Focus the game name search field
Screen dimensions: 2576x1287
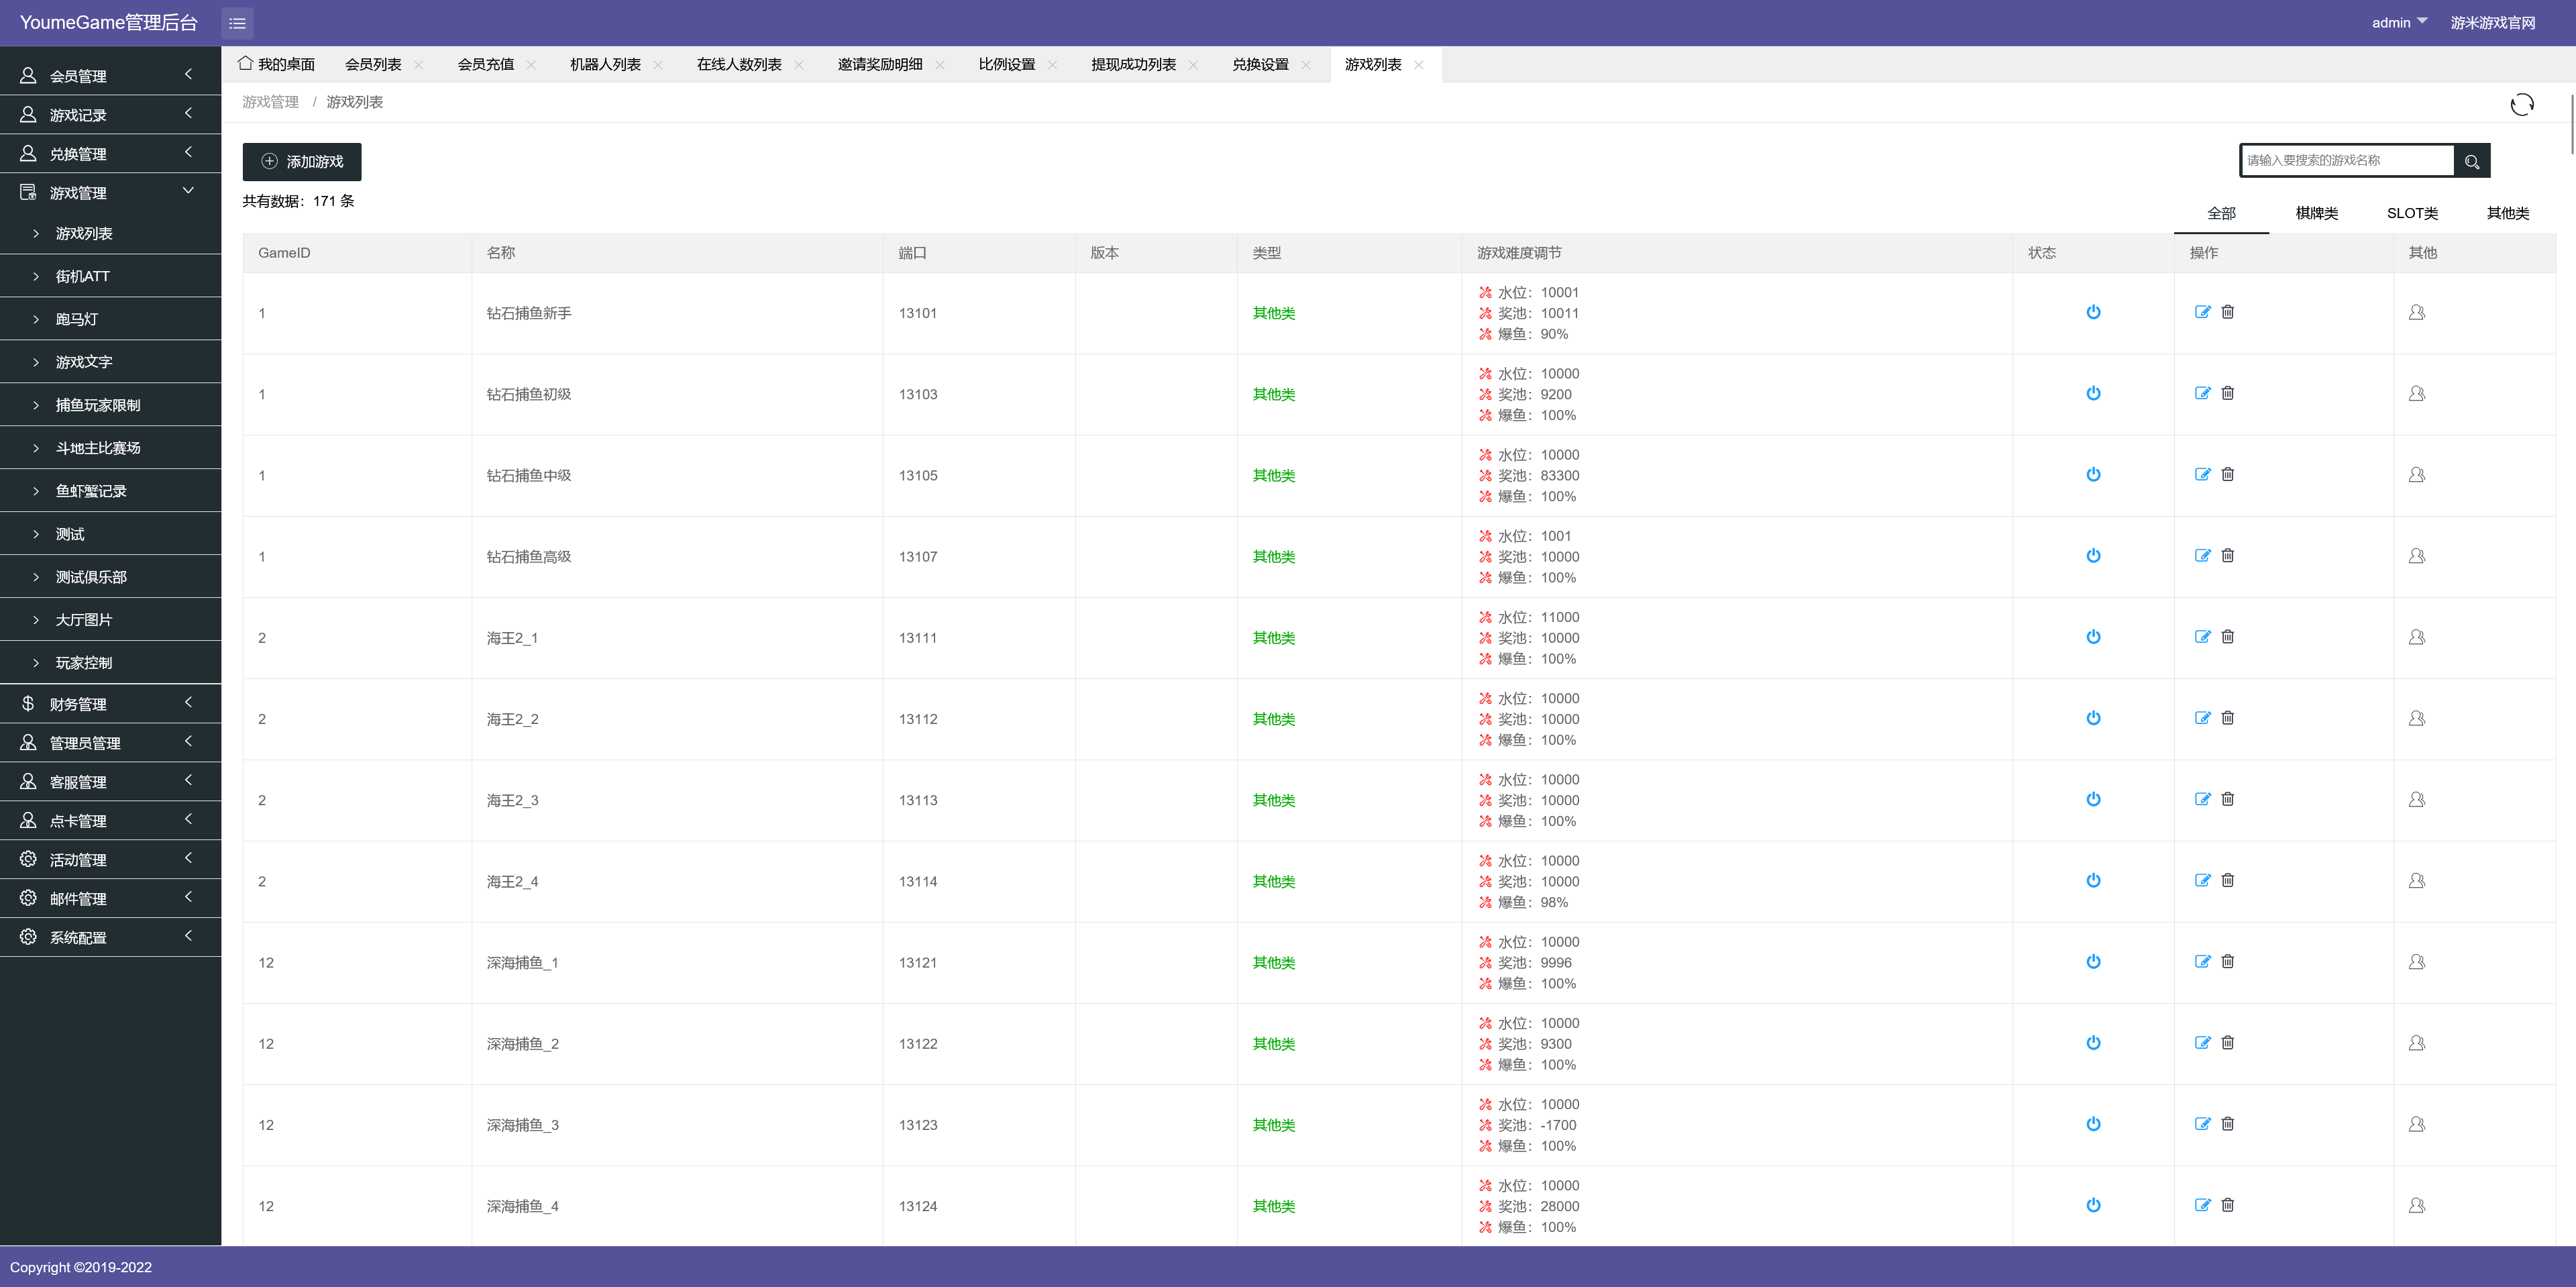point(2346,160)
